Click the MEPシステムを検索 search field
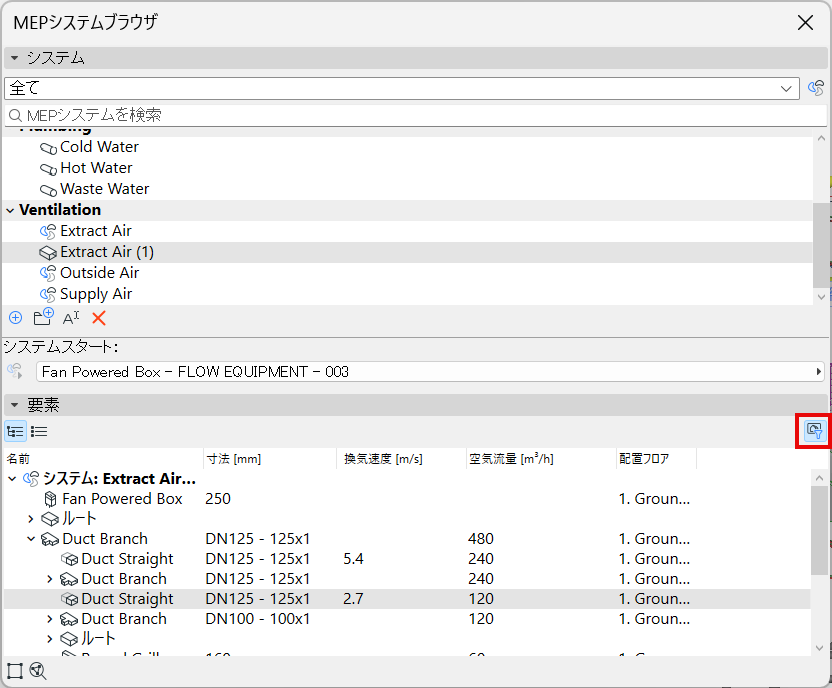Image resolution: width=832 pixels, height=688 pixels. (415, 115)
